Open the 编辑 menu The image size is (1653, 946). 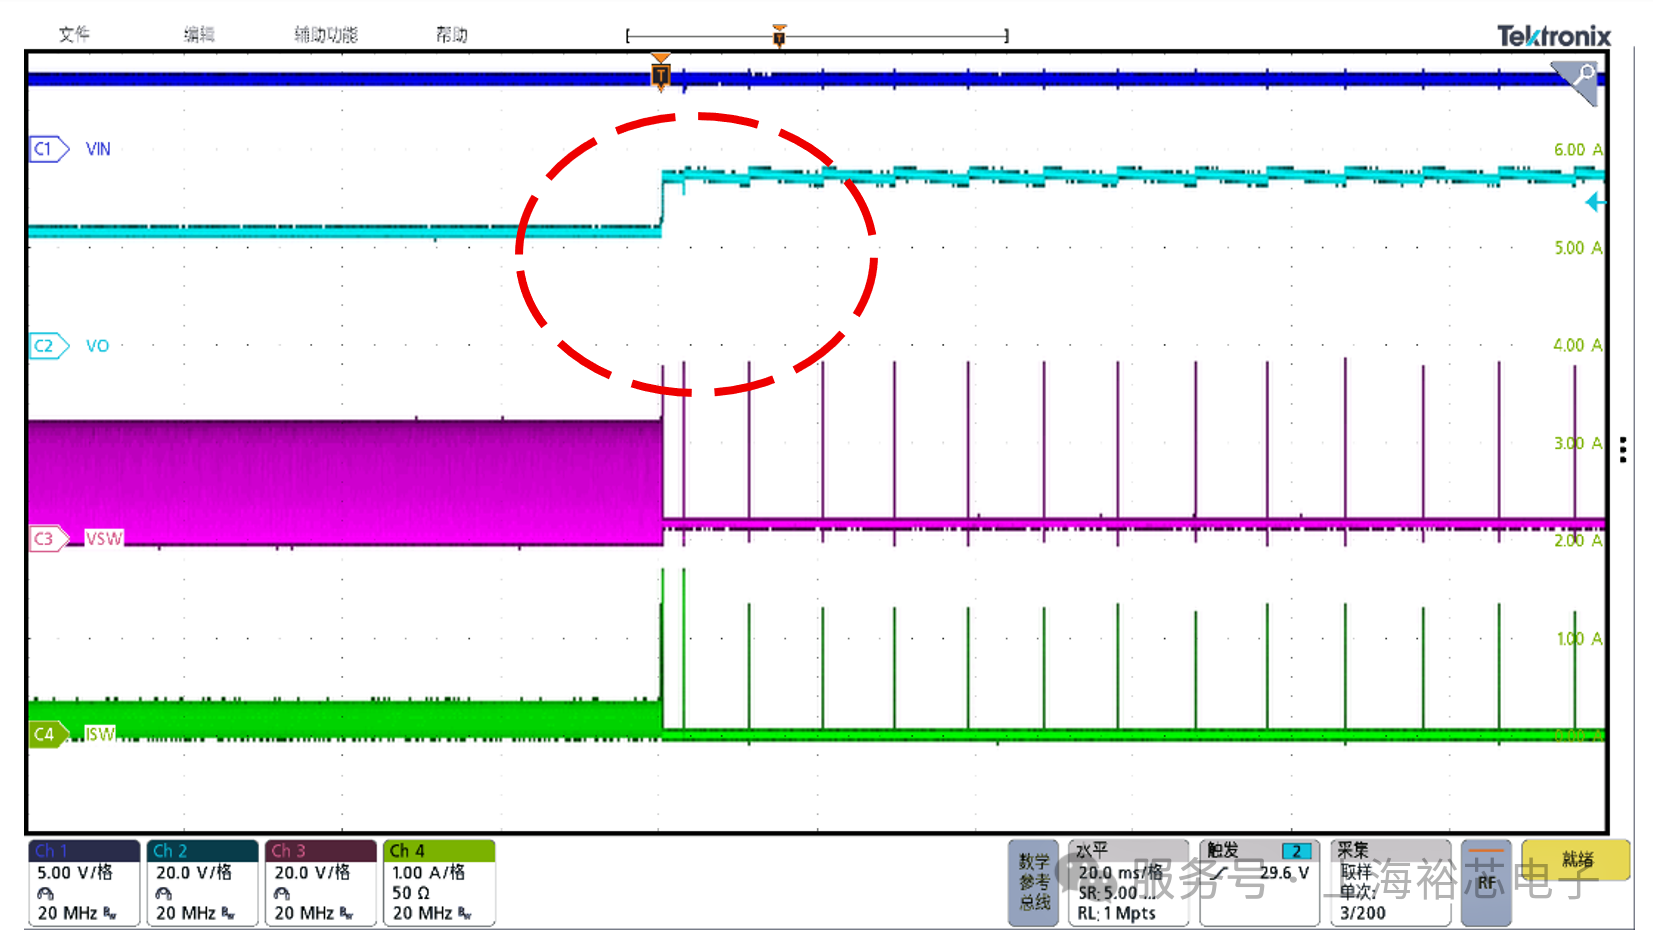point(199,34)
